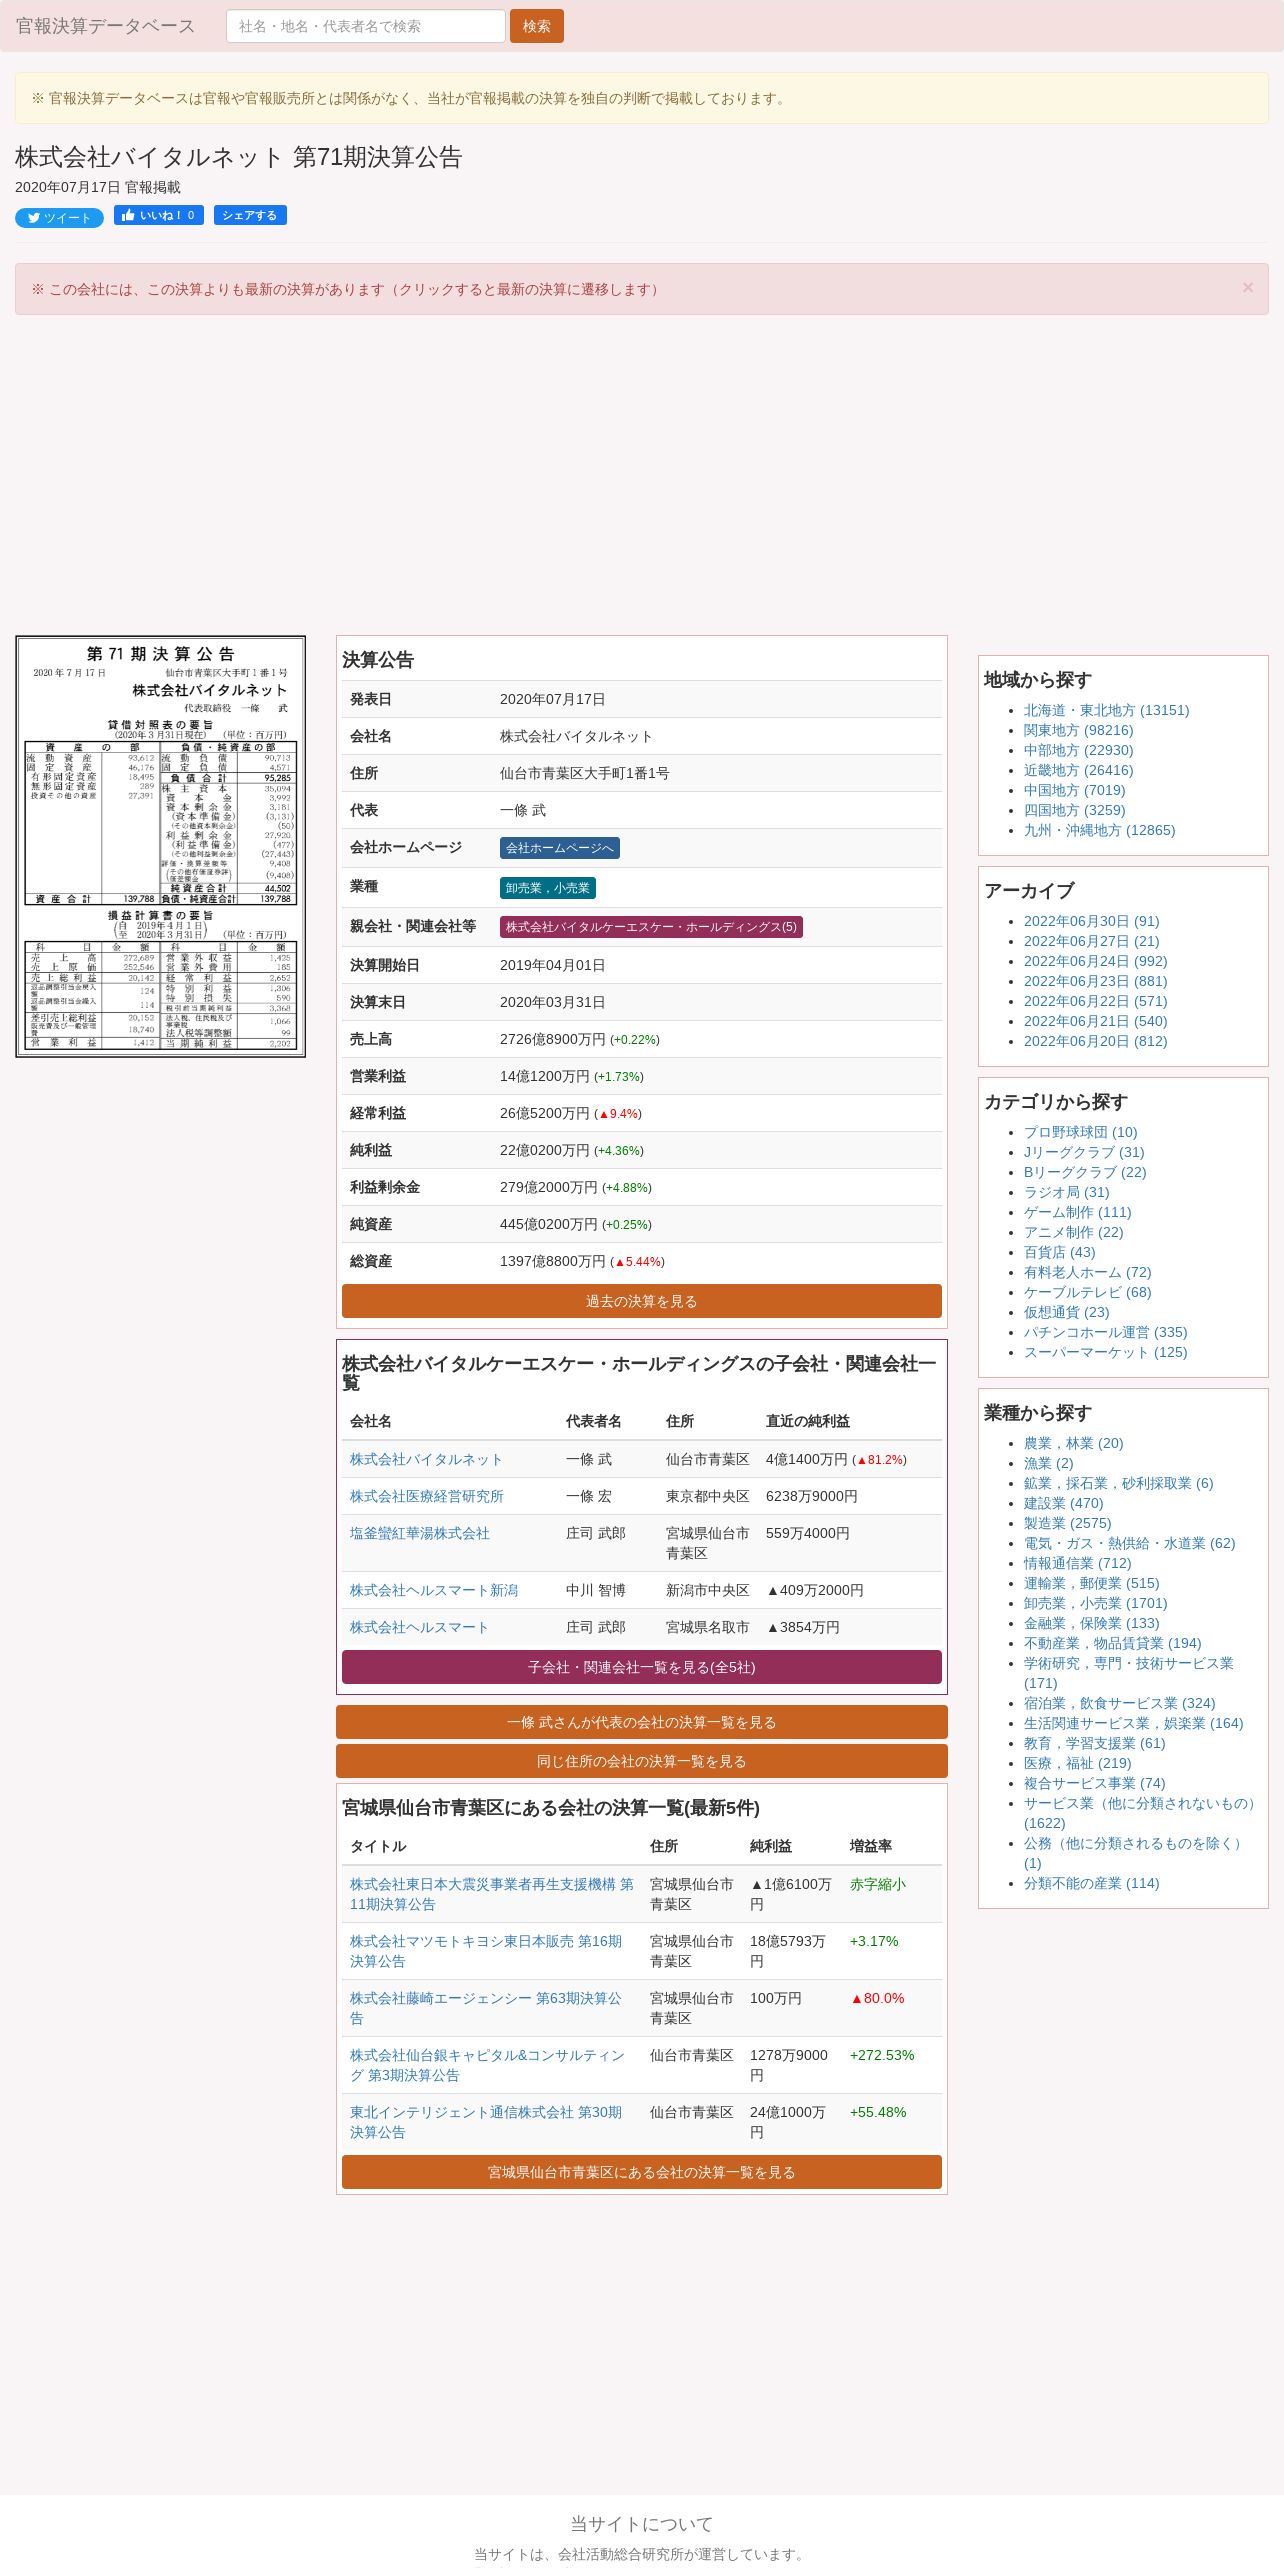
Task: Browse industry 分類不能の産業 (114)
Action: pyautogui.click(x=1092, y=1884)
